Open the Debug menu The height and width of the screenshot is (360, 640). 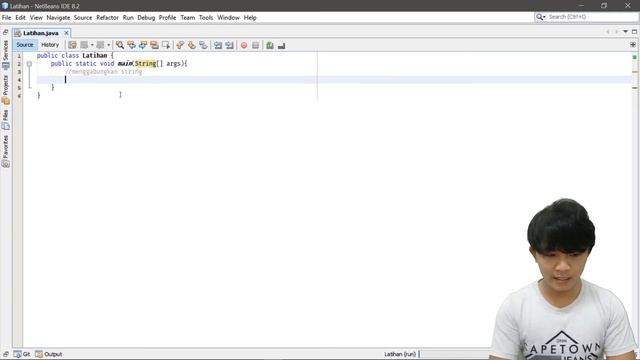click(x=146, y=18)
